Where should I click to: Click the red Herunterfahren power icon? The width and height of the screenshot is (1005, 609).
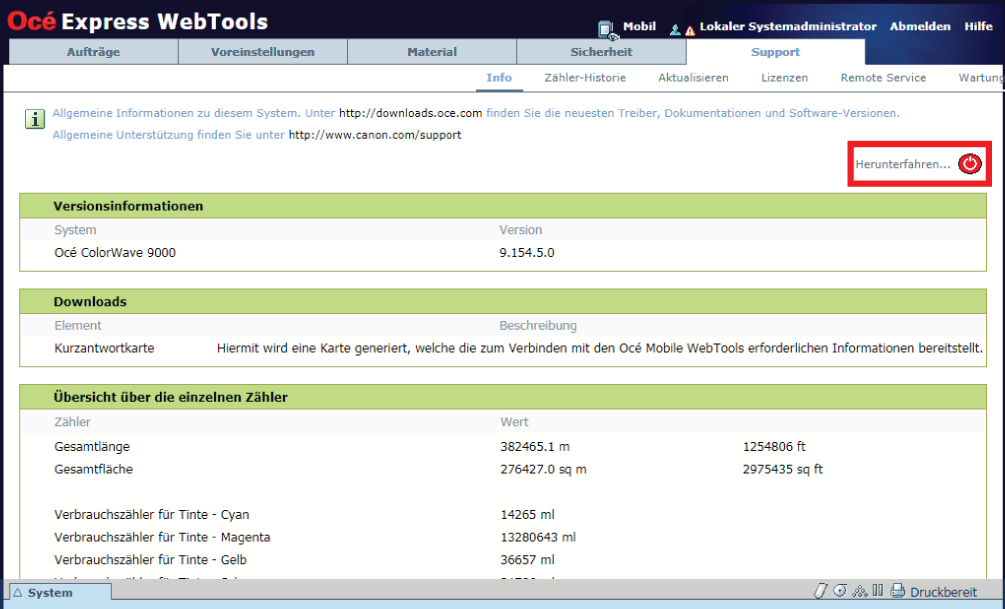click(x=970, y=164)
